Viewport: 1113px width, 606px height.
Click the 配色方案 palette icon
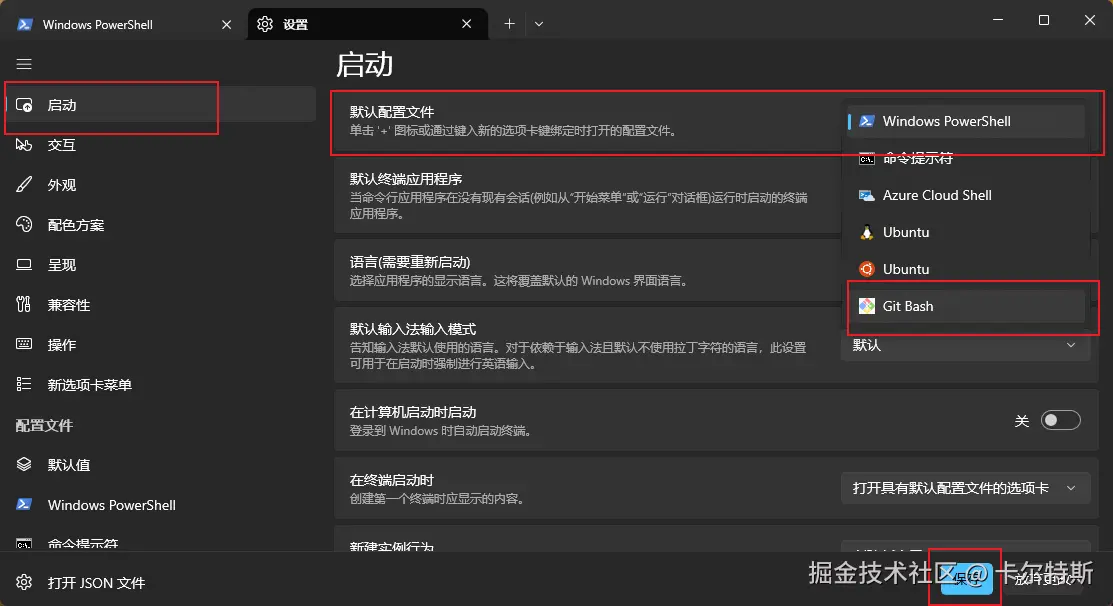coord(24,224)
